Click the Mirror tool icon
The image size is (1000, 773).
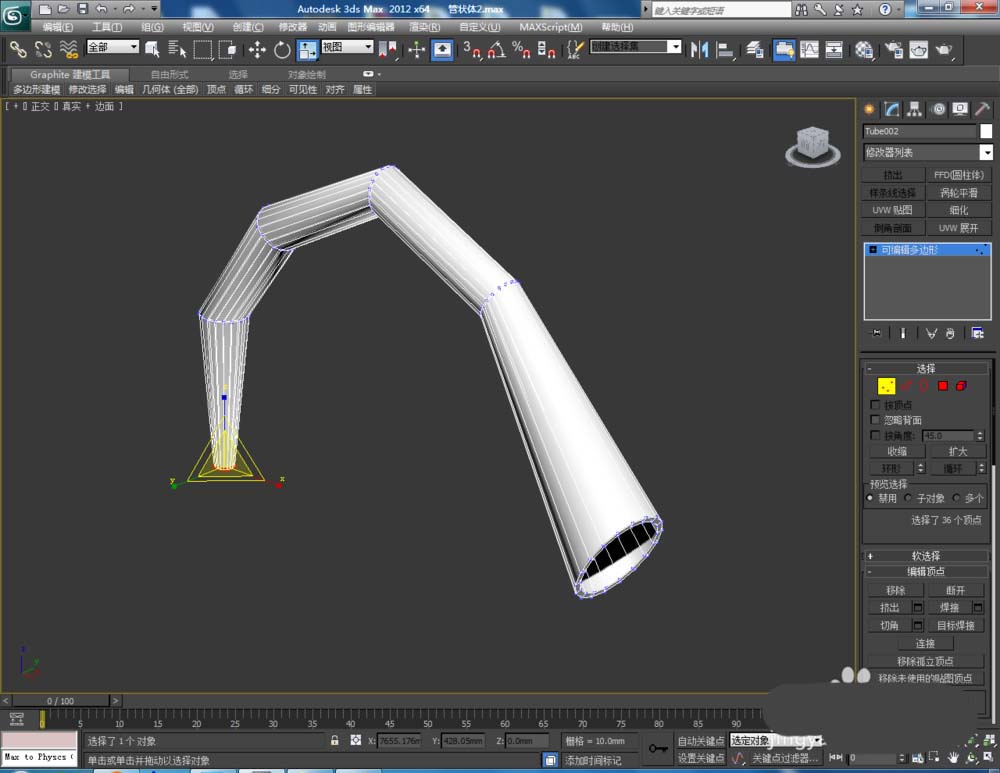click(699, 49)
